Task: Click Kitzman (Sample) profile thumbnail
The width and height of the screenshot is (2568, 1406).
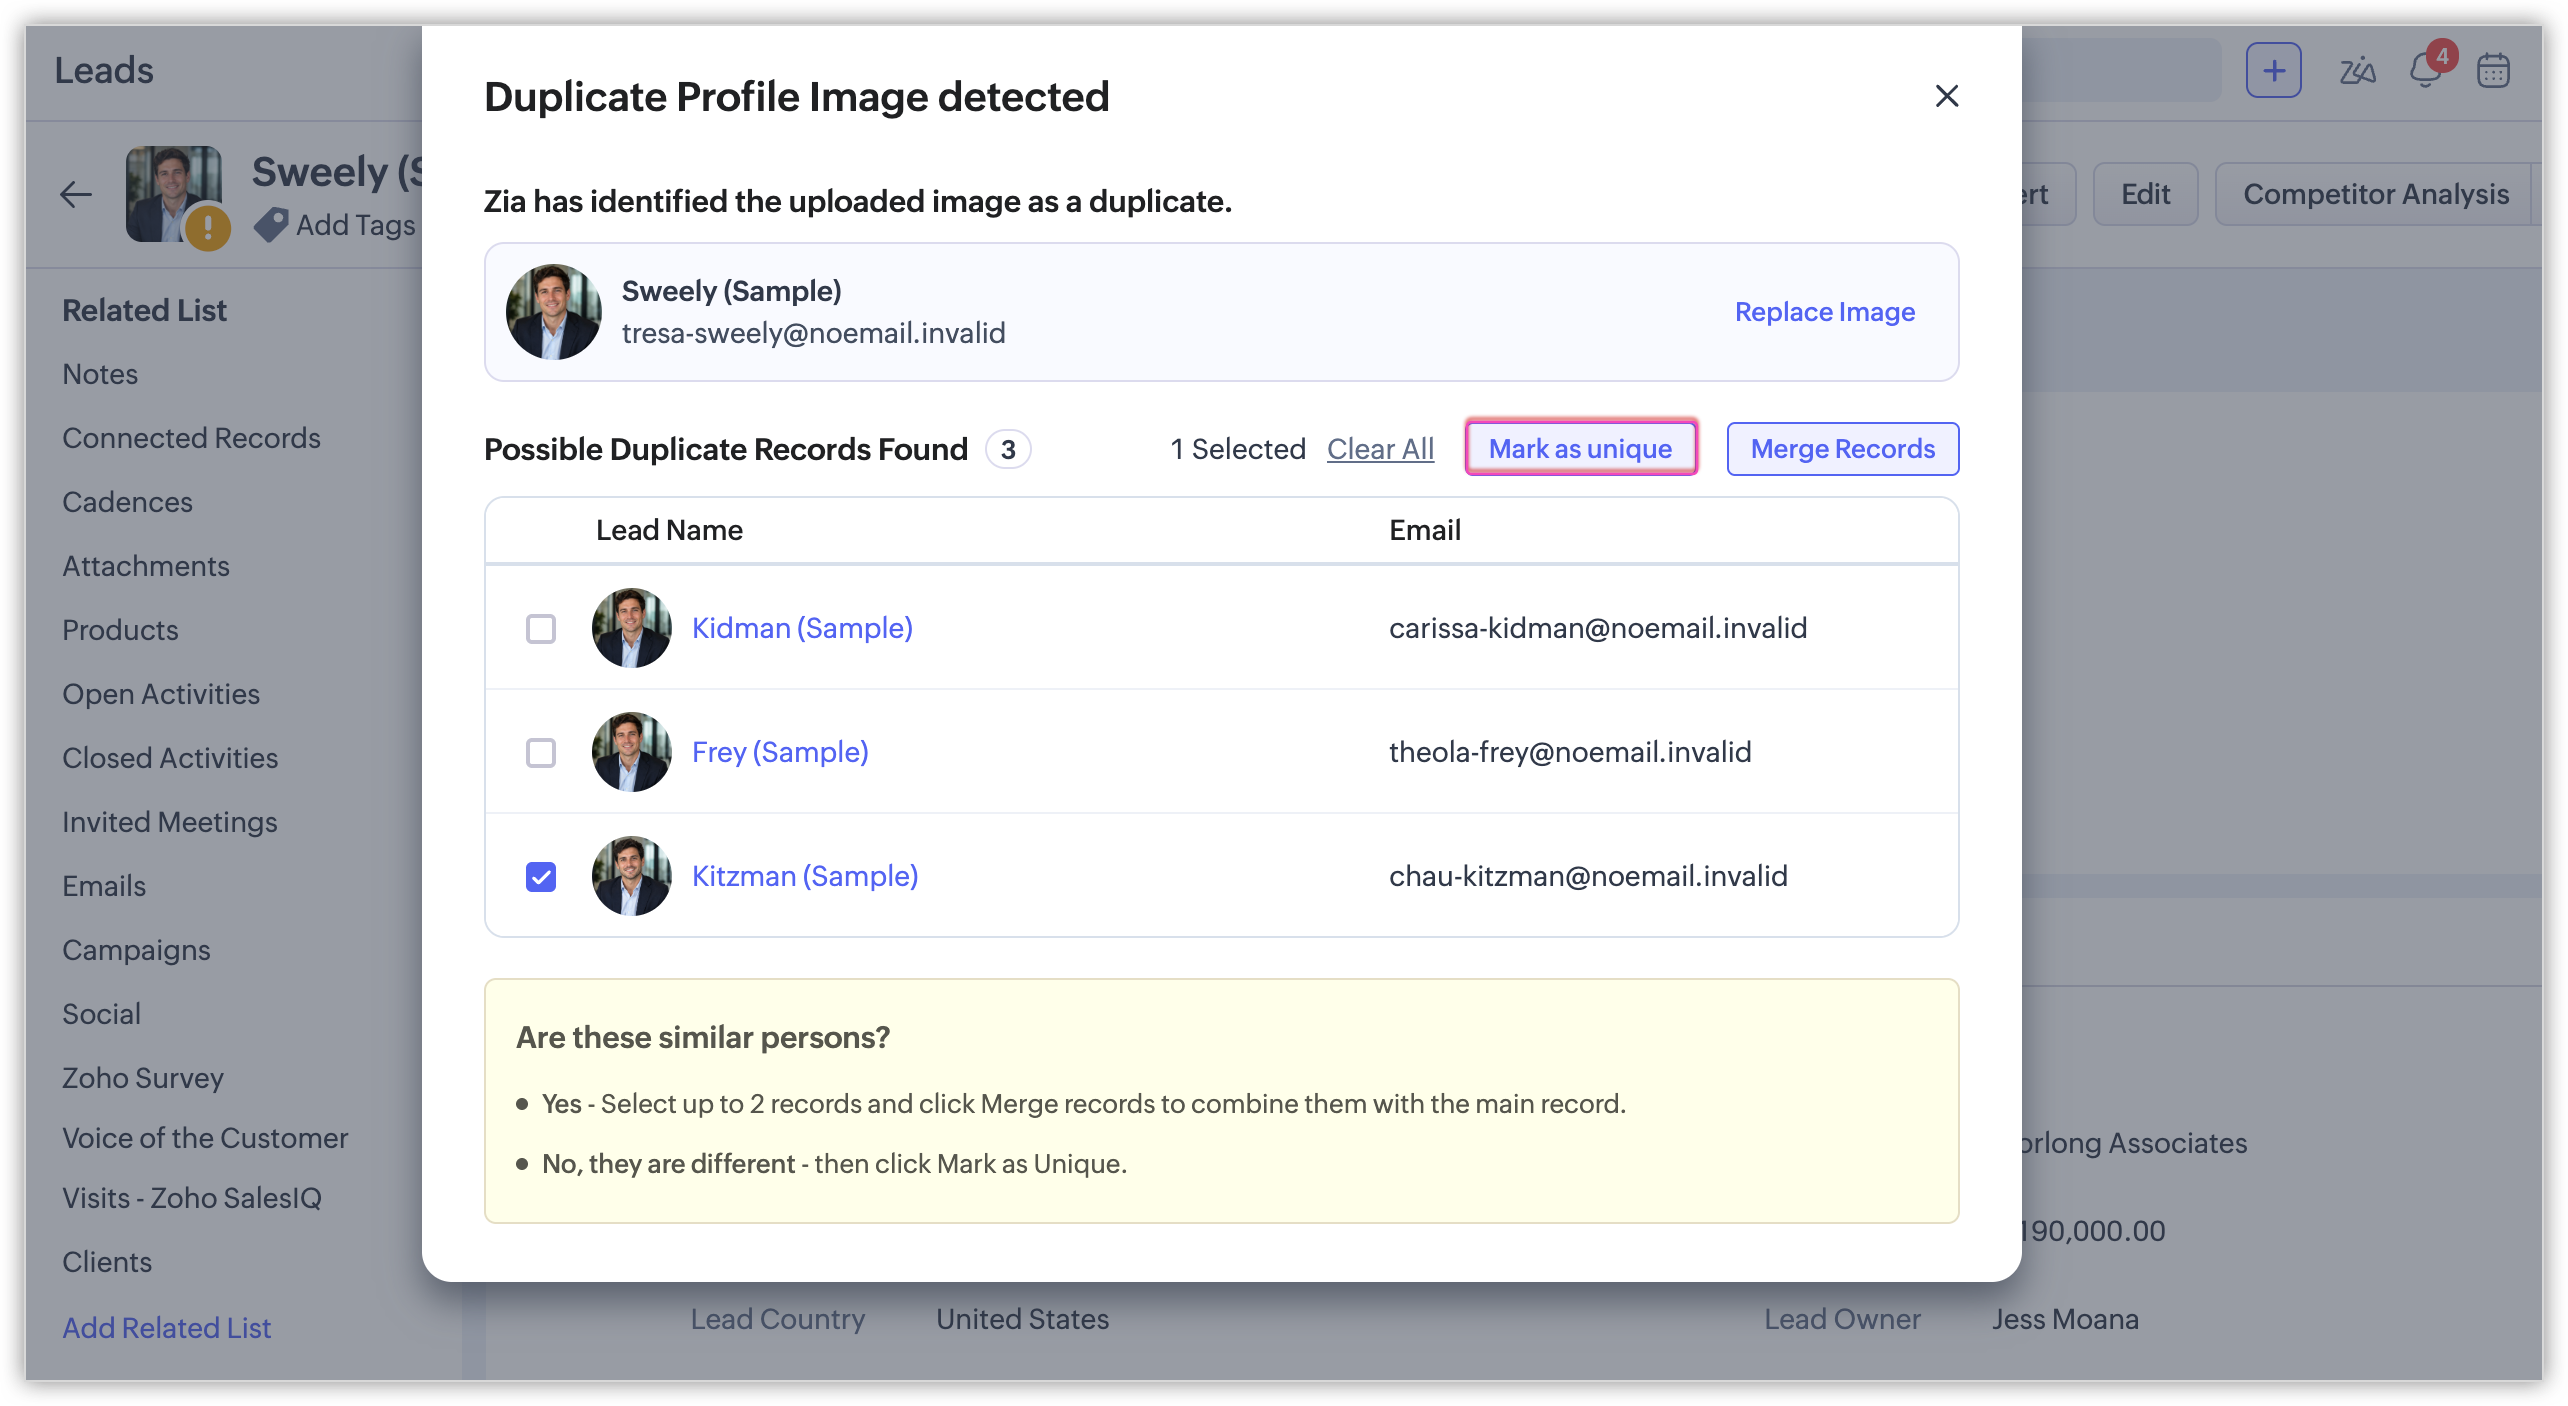Action: [x=632, y=876]
